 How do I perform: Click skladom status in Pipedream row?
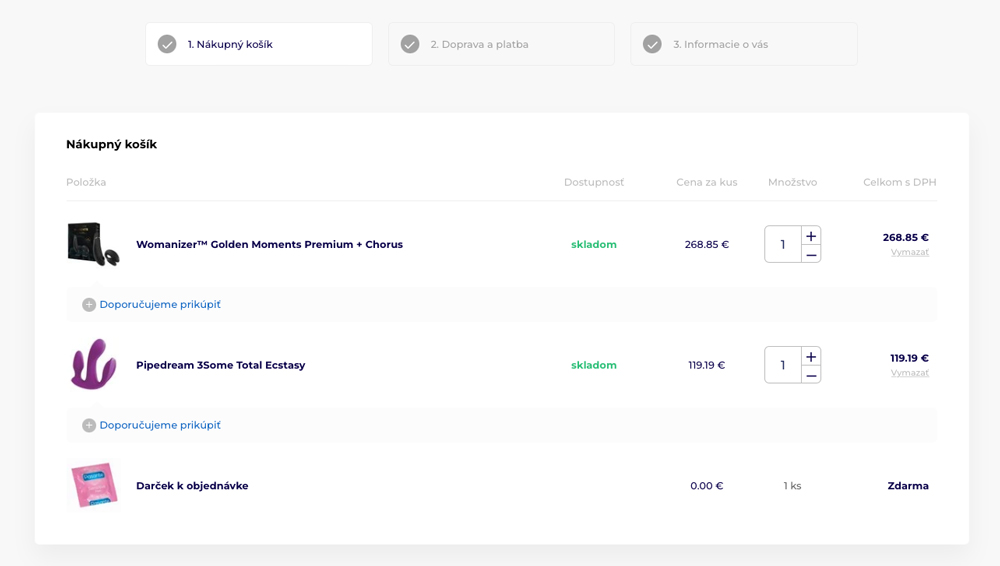pyautogui.click(x=594, y=365)
